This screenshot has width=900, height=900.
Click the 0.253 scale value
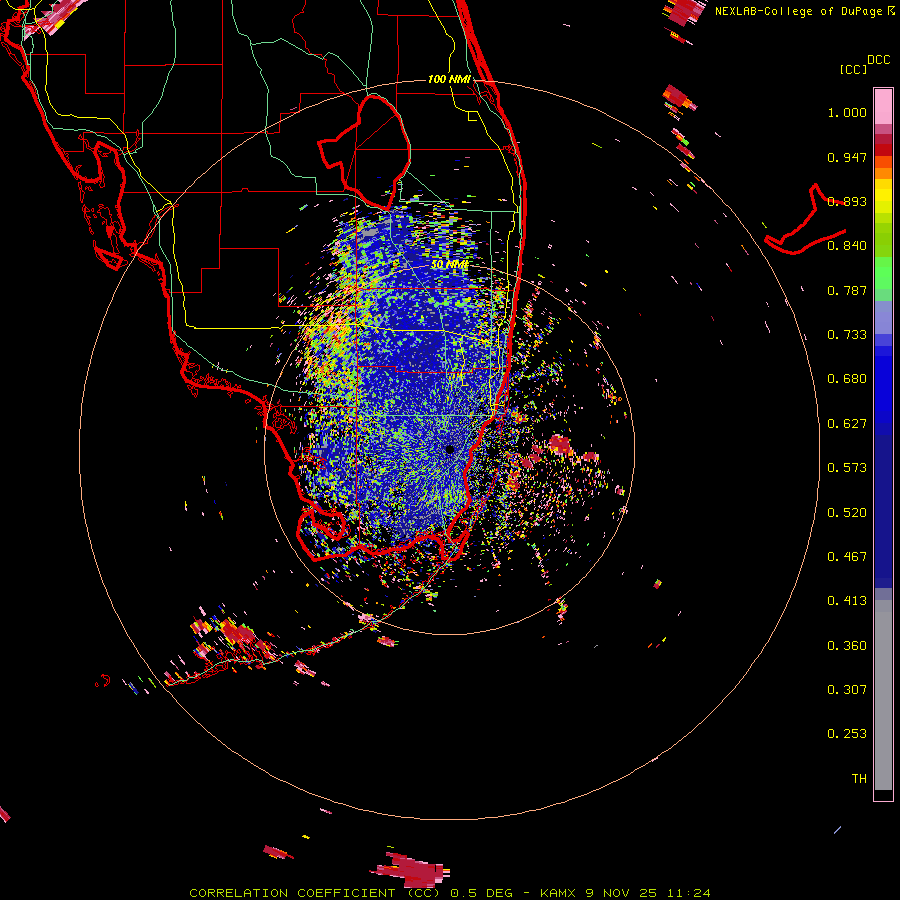pos(847,734)
